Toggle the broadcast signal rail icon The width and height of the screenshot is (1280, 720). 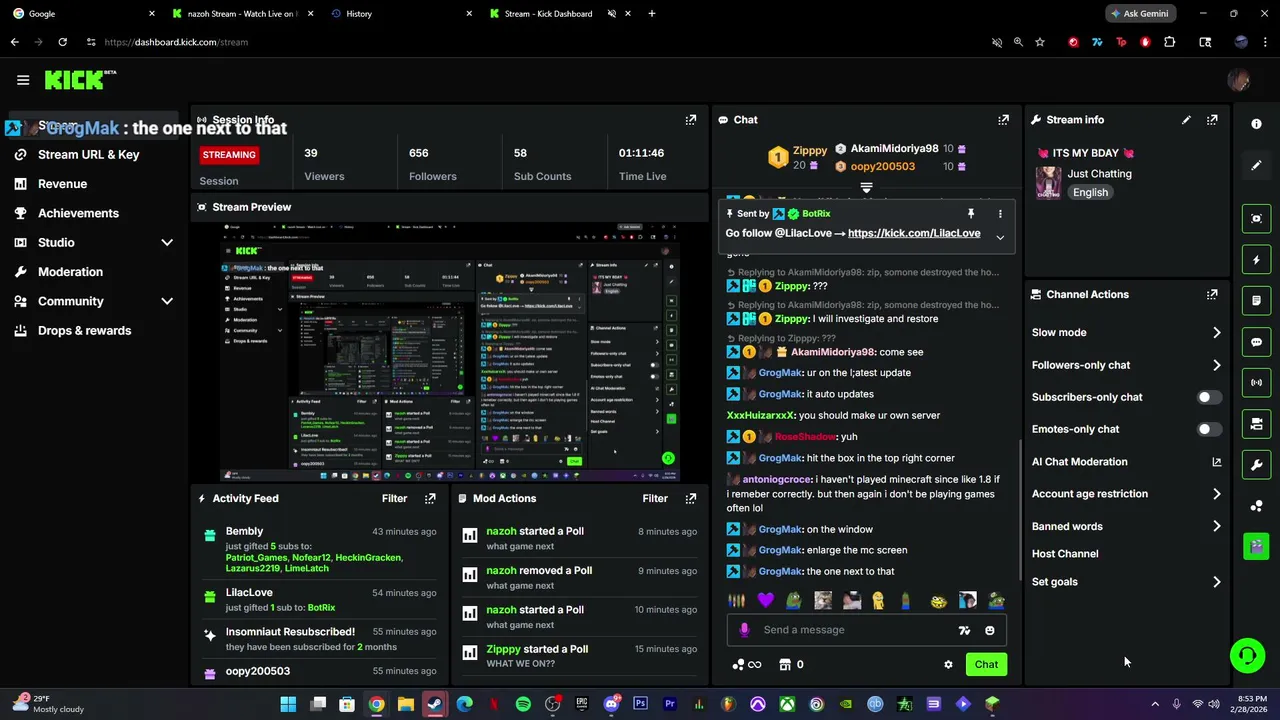click(1256, 383)
